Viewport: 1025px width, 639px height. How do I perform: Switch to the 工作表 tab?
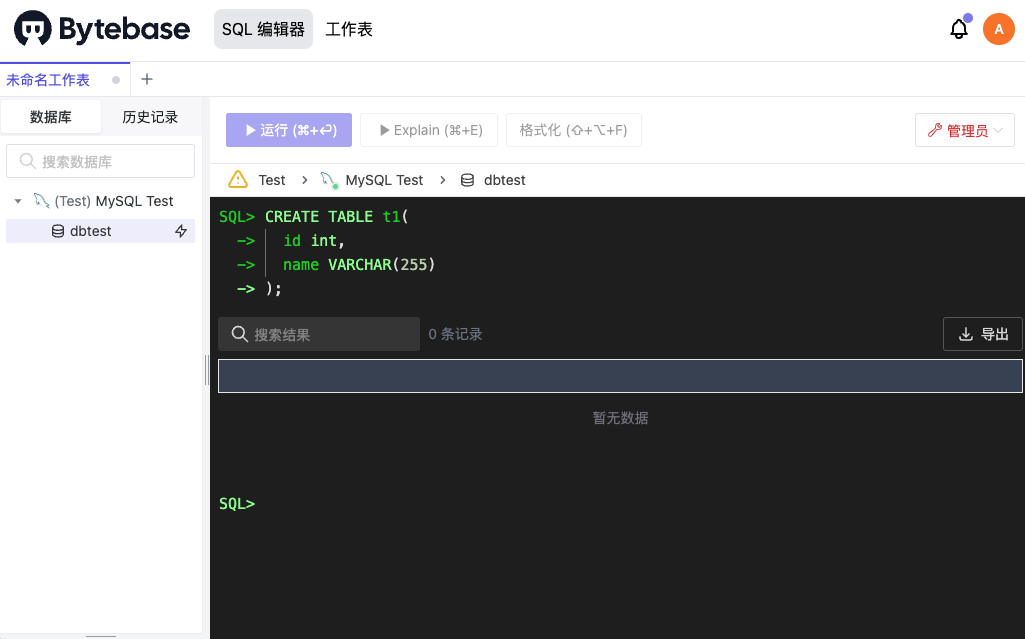(x=348, y=29)
